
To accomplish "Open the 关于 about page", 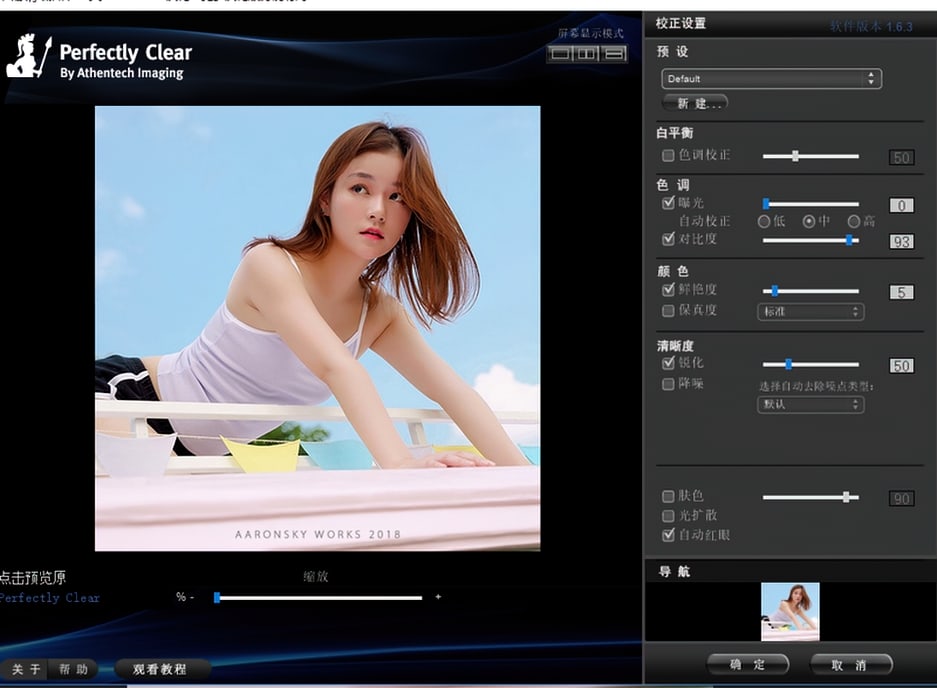I will (x=26, y=669).
